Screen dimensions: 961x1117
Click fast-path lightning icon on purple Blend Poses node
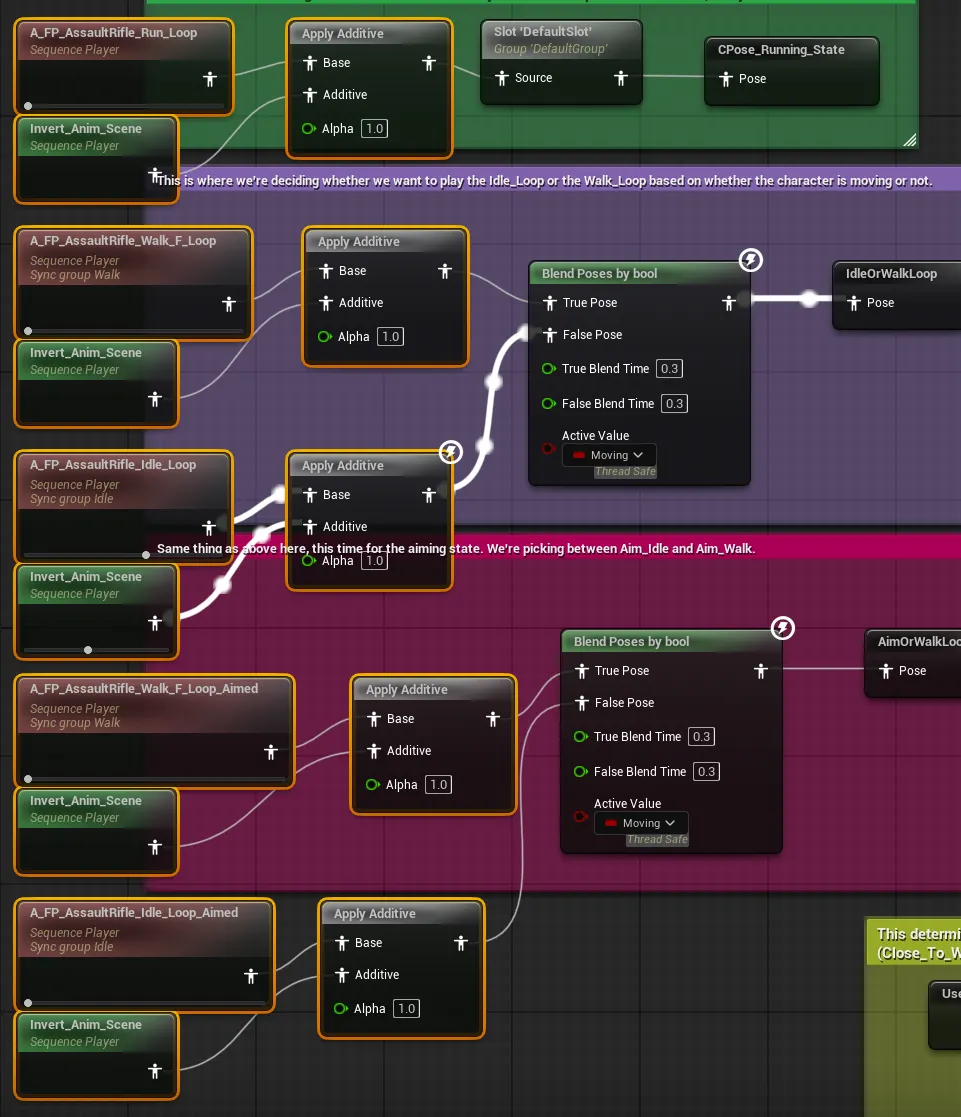(x=750, y=260)
